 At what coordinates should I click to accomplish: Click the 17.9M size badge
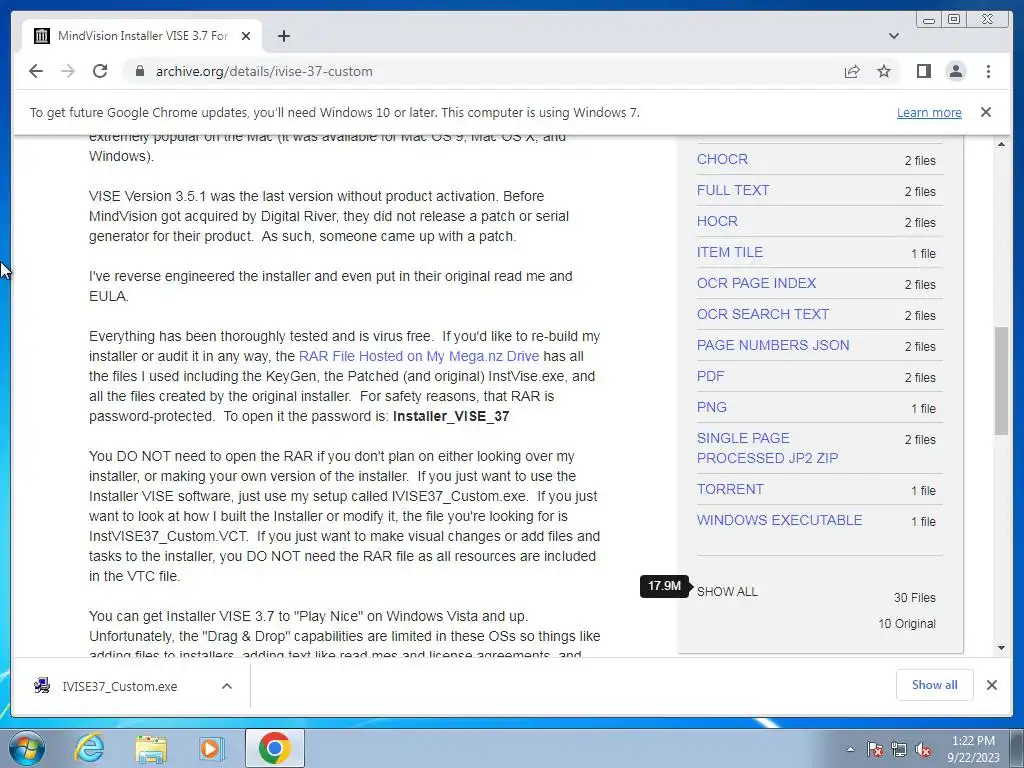tap(664, 586)
